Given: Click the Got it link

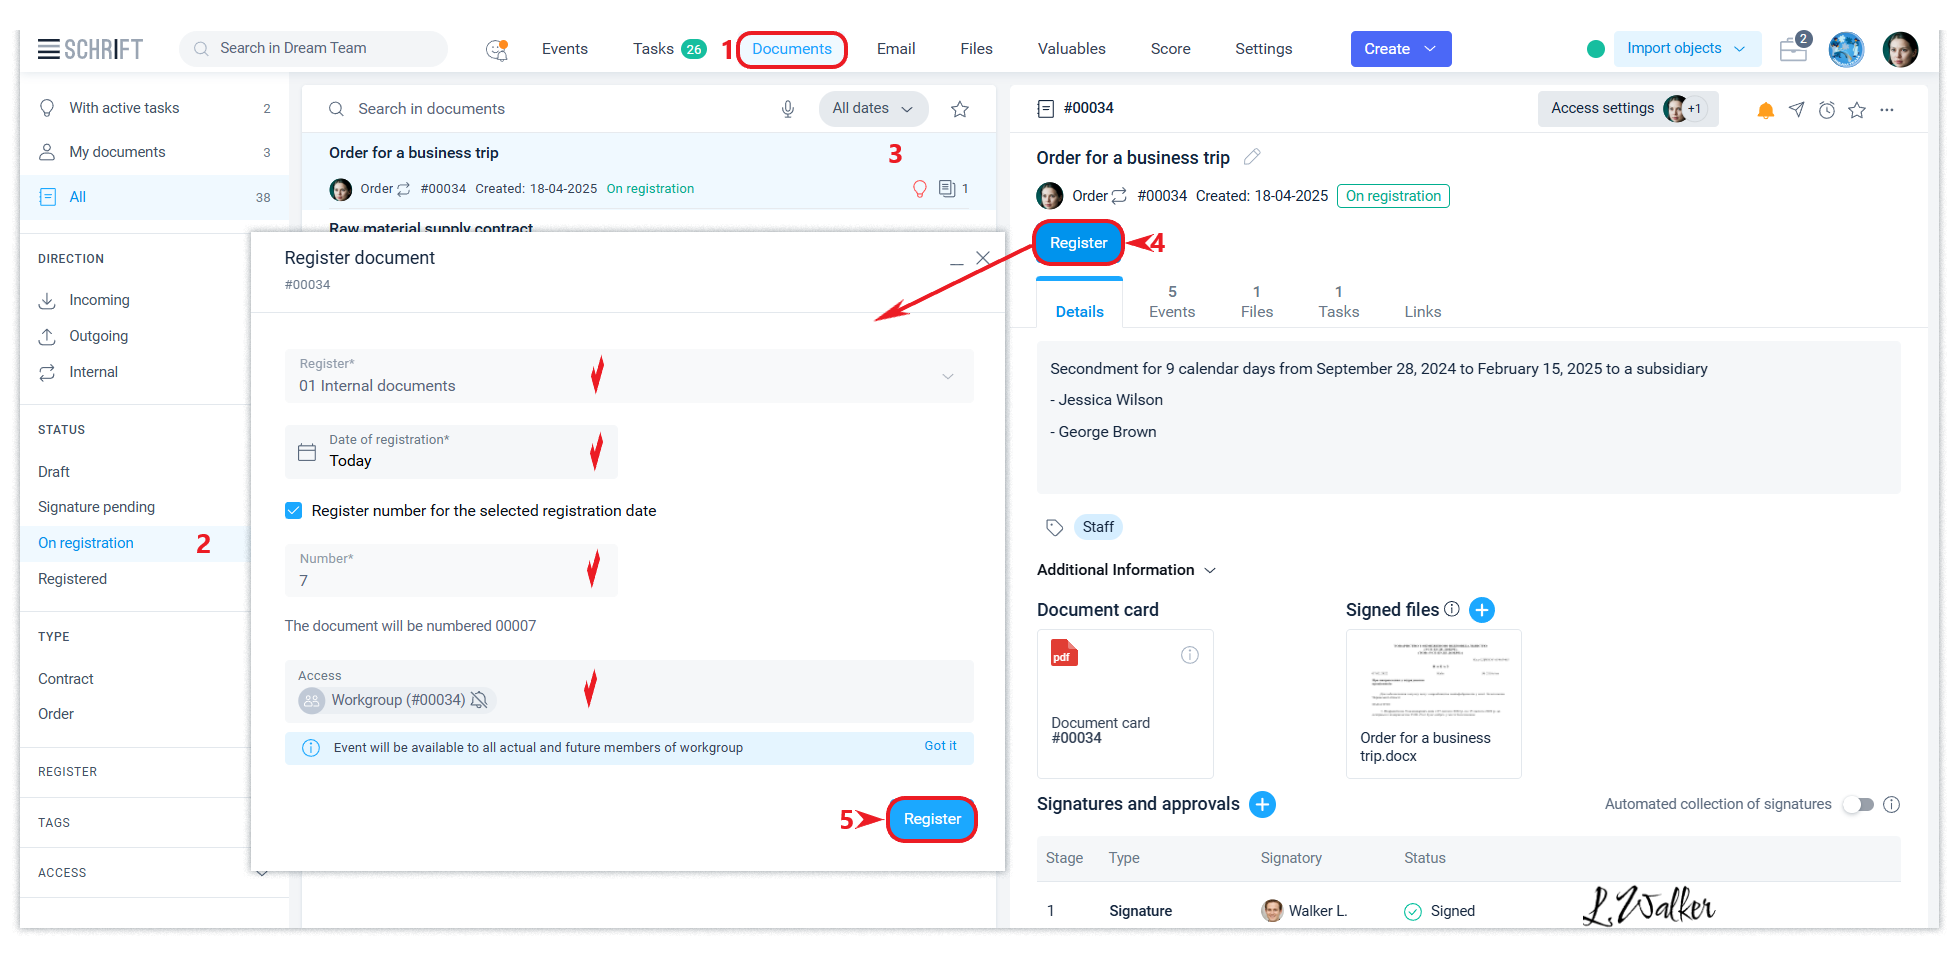Looking at the screenshot, I should pyautogui.click(x=939, y=746).
